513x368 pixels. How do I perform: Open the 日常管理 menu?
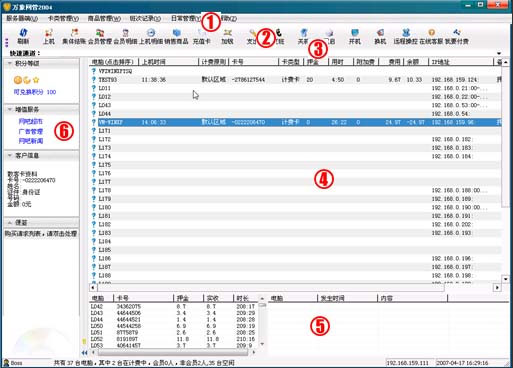tap(186, 18)
